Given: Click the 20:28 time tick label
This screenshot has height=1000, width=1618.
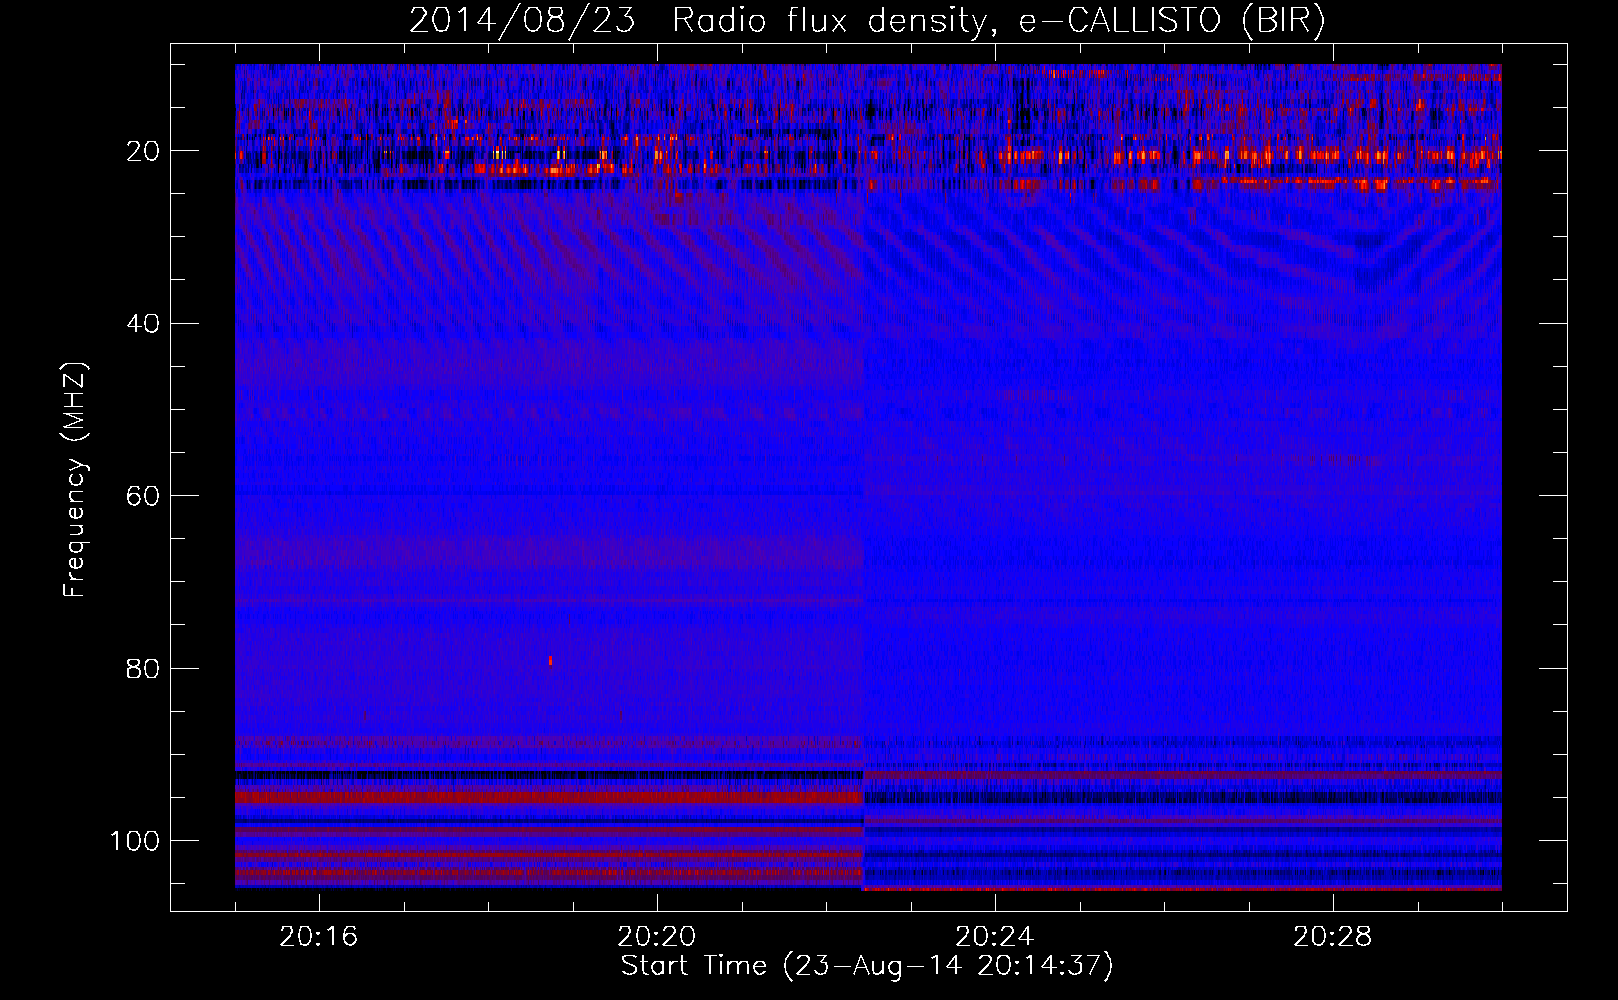Looking at the screenshot, I should pyautogui.click(x=1332, y=937).
